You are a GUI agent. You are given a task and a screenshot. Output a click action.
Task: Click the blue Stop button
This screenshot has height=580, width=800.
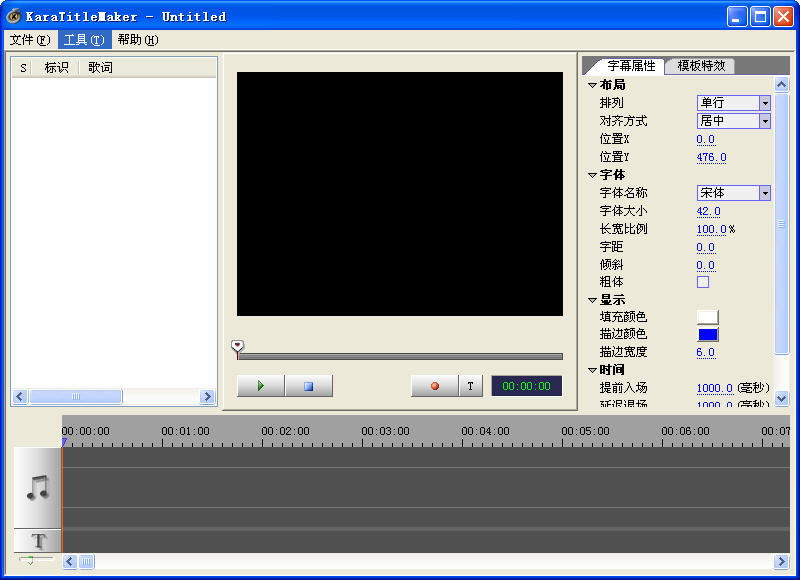[x=308, y=386]
